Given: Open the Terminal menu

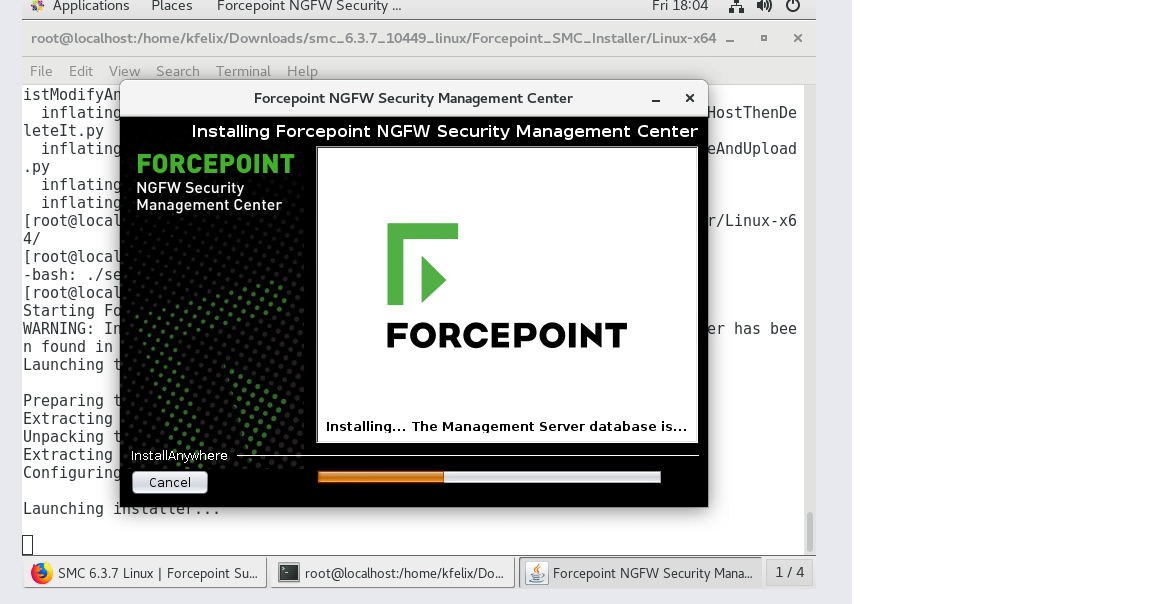Looking at the screenshot, I should pyautogui.click(x=243, y=71).
